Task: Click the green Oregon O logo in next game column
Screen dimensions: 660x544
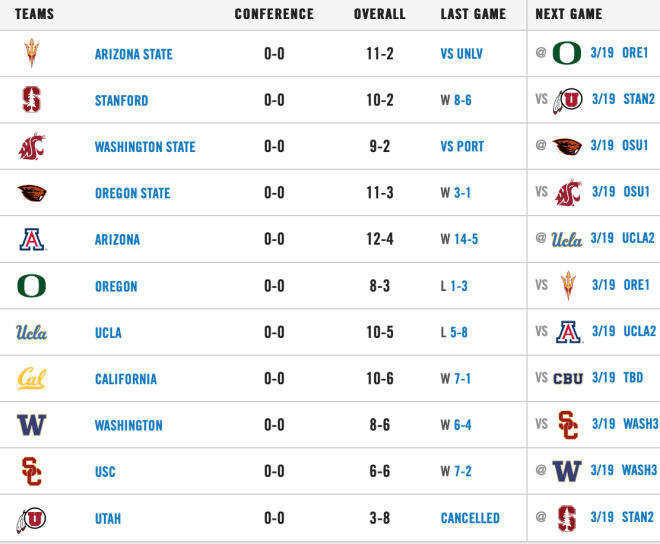Action: pyautogui.click(x=567, y=53)
